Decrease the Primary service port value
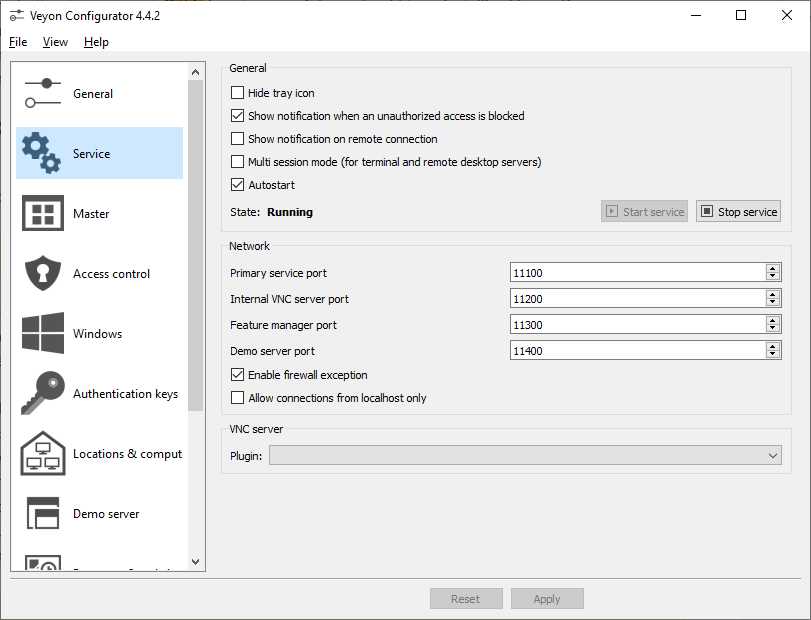811x620 pixels. pyautogui.click(x=773, y=276)
